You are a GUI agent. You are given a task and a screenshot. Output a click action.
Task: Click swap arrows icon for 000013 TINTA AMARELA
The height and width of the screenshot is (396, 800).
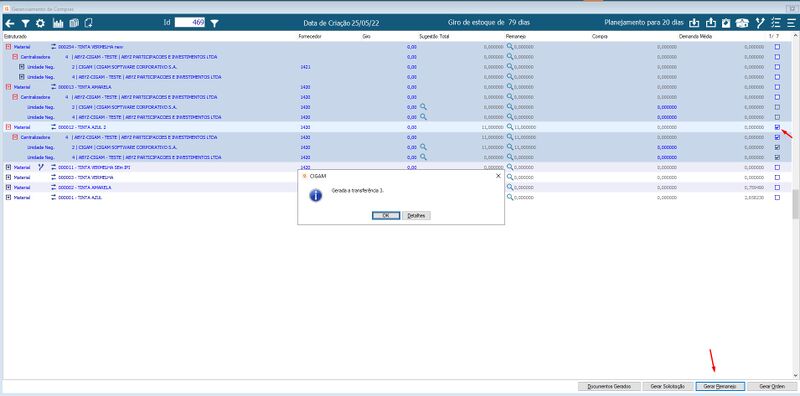[x=54, y=87]
